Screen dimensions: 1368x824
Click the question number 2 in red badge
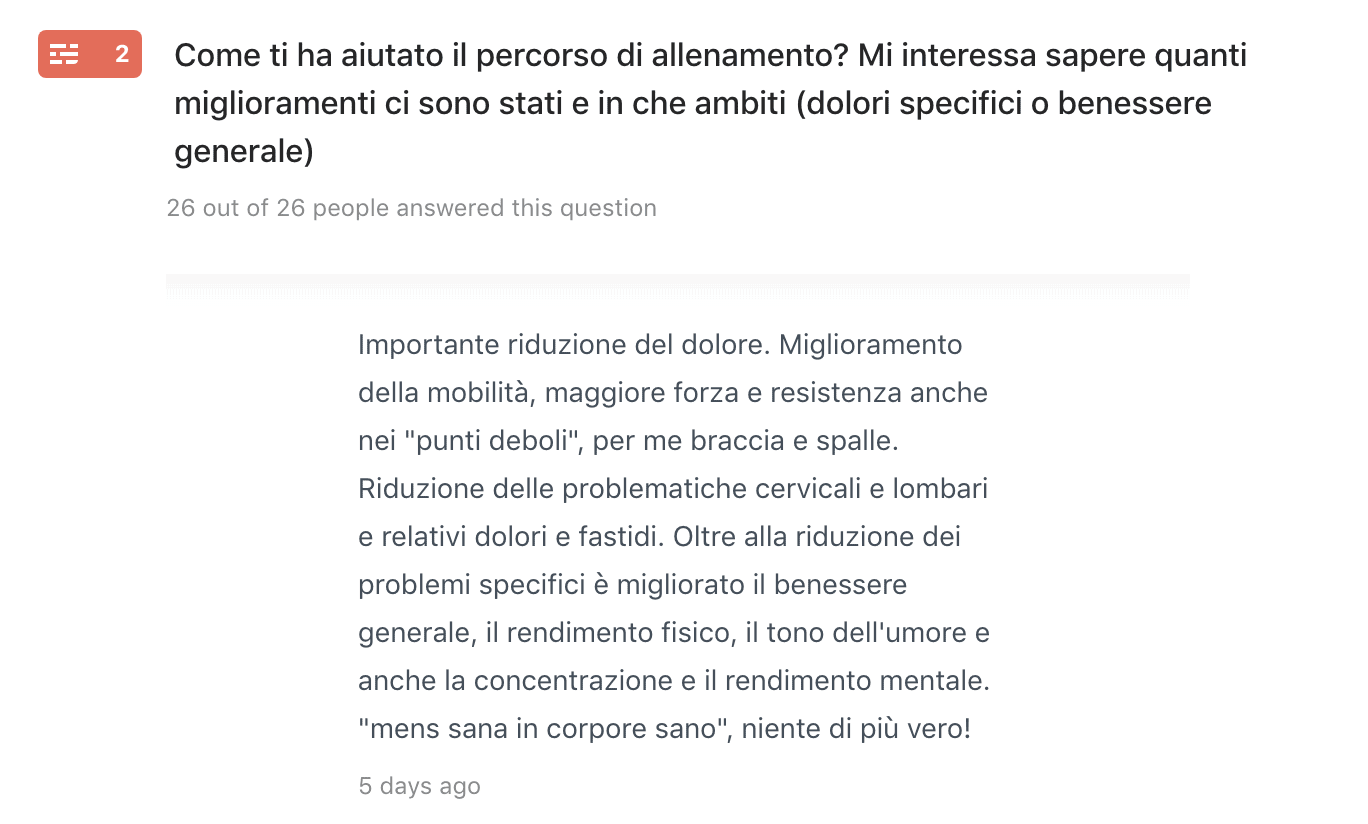[122, 54]
